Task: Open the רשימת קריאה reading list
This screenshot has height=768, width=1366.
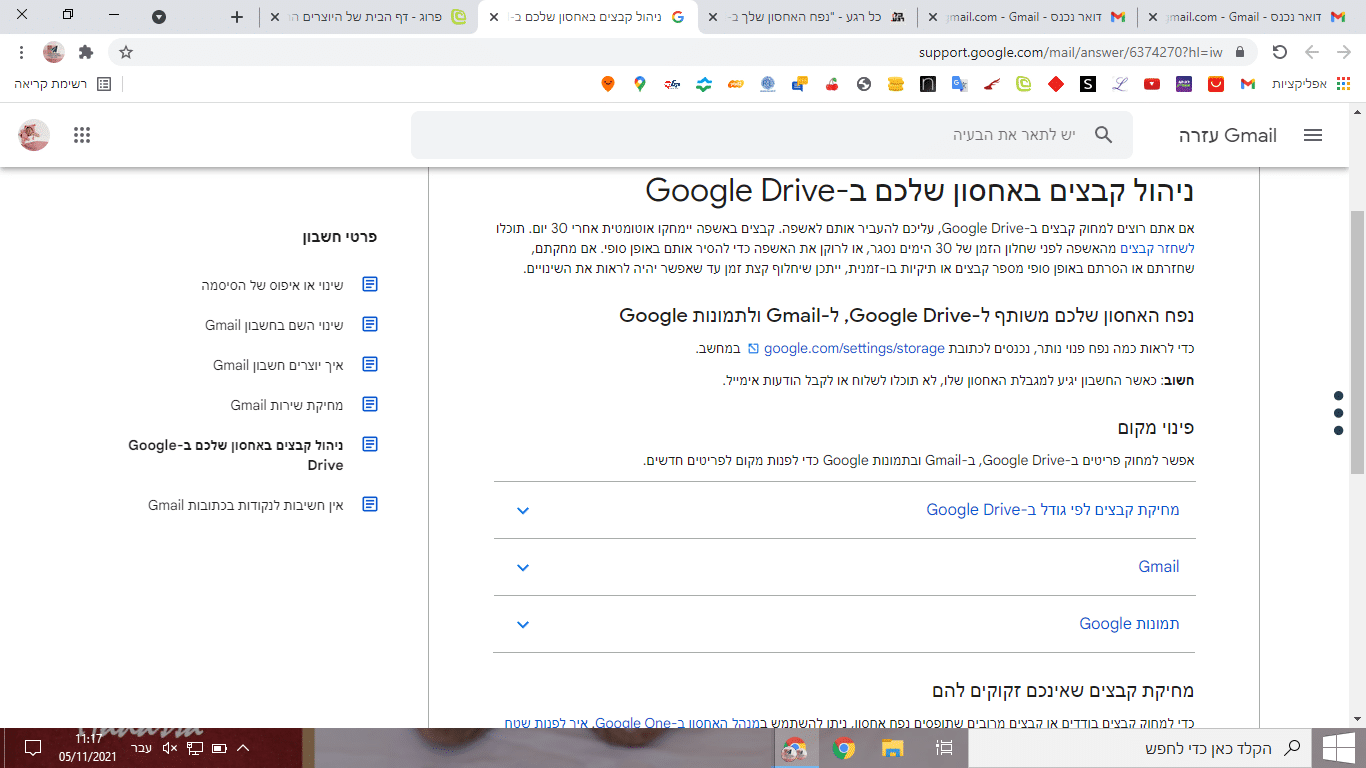Action: 63,84
